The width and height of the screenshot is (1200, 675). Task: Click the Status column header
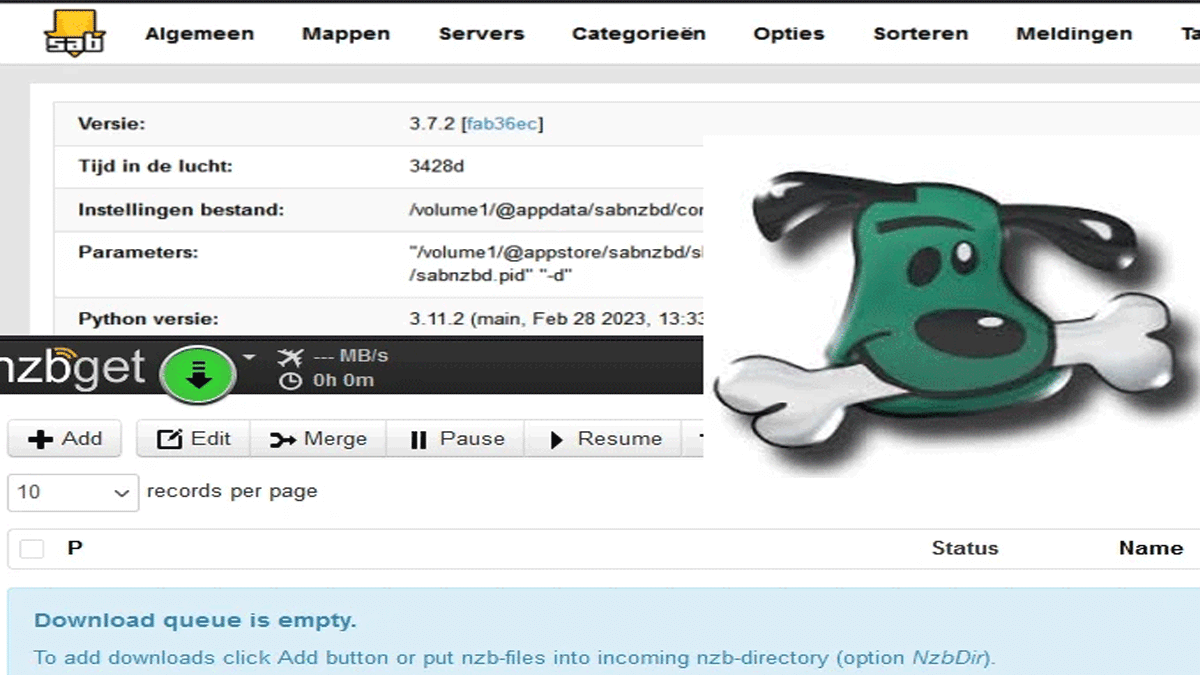pos(964,548)
